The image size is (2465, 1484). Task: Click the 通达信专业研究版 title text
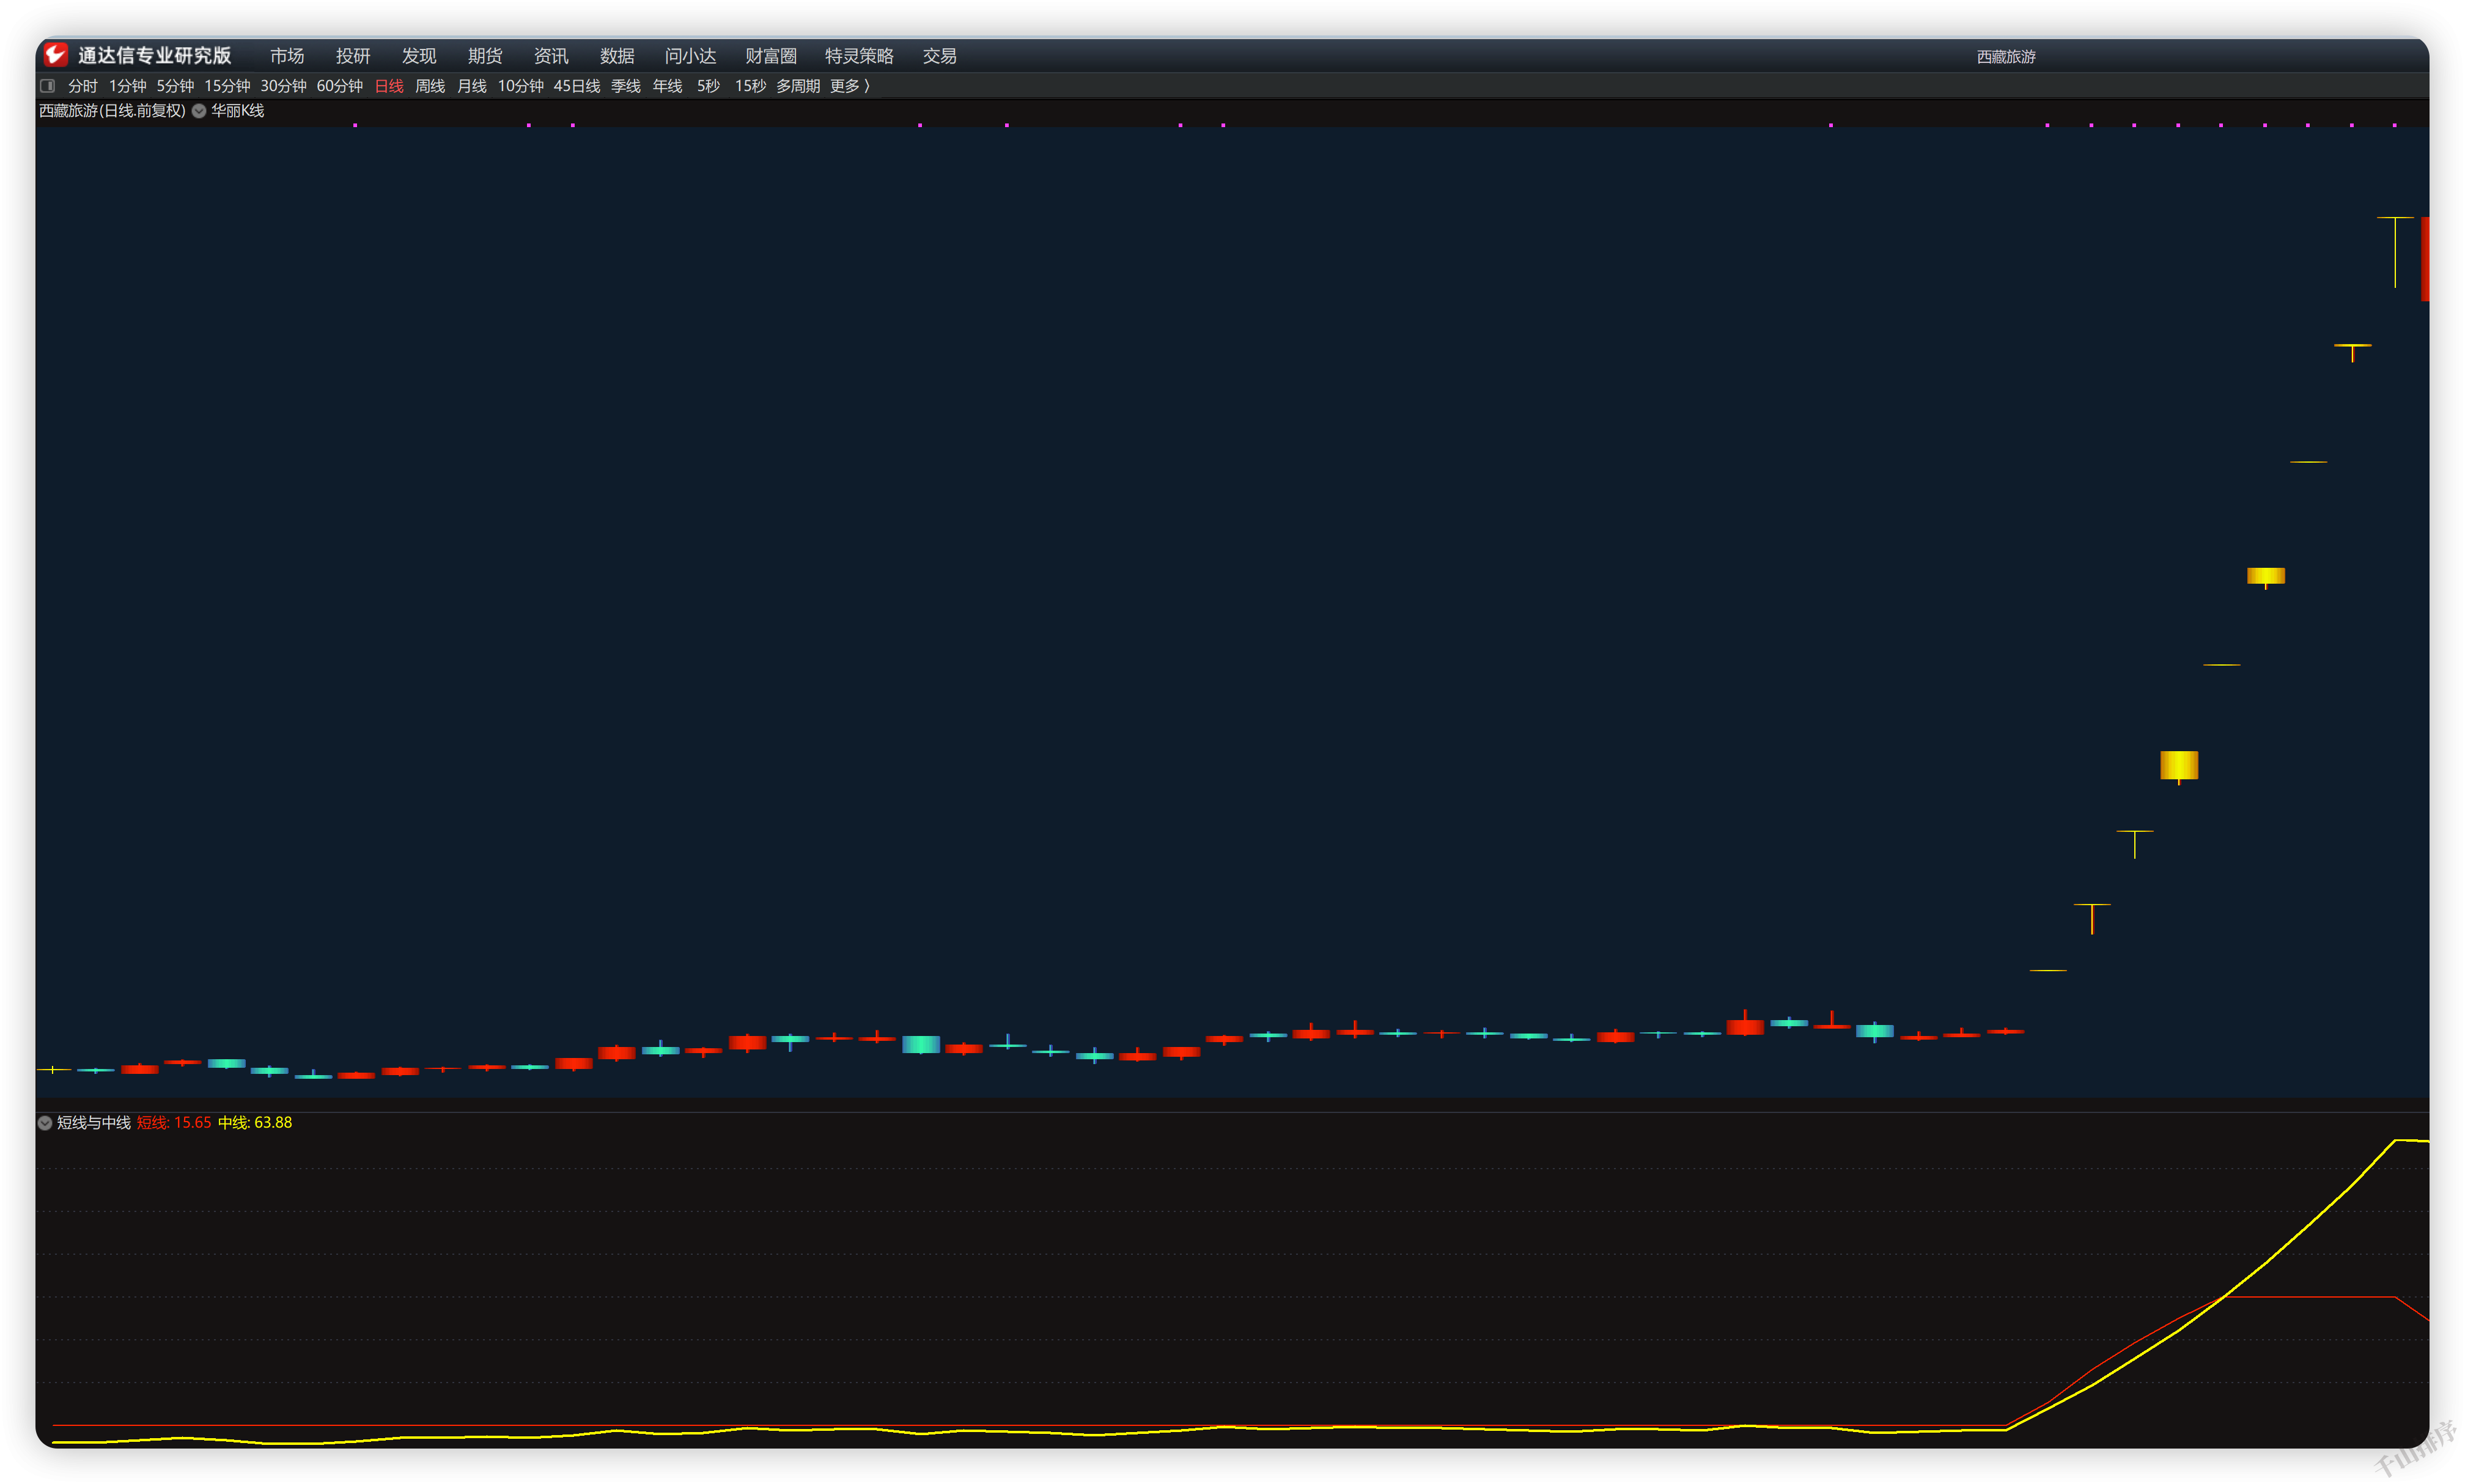click(154, 55)
